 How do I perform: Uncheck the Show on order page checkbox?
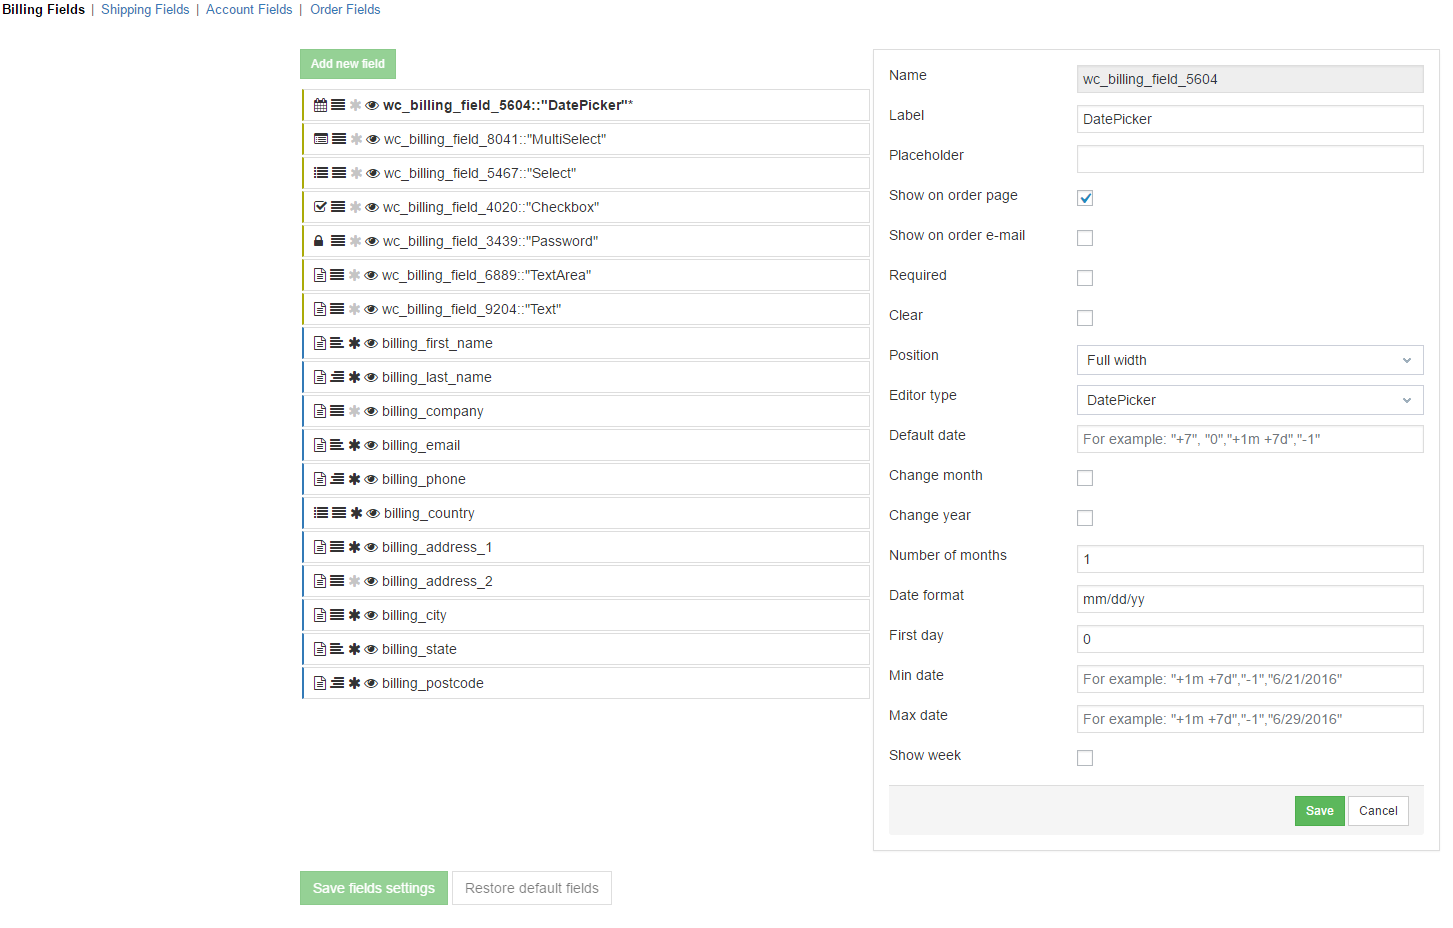point(1085,198)
